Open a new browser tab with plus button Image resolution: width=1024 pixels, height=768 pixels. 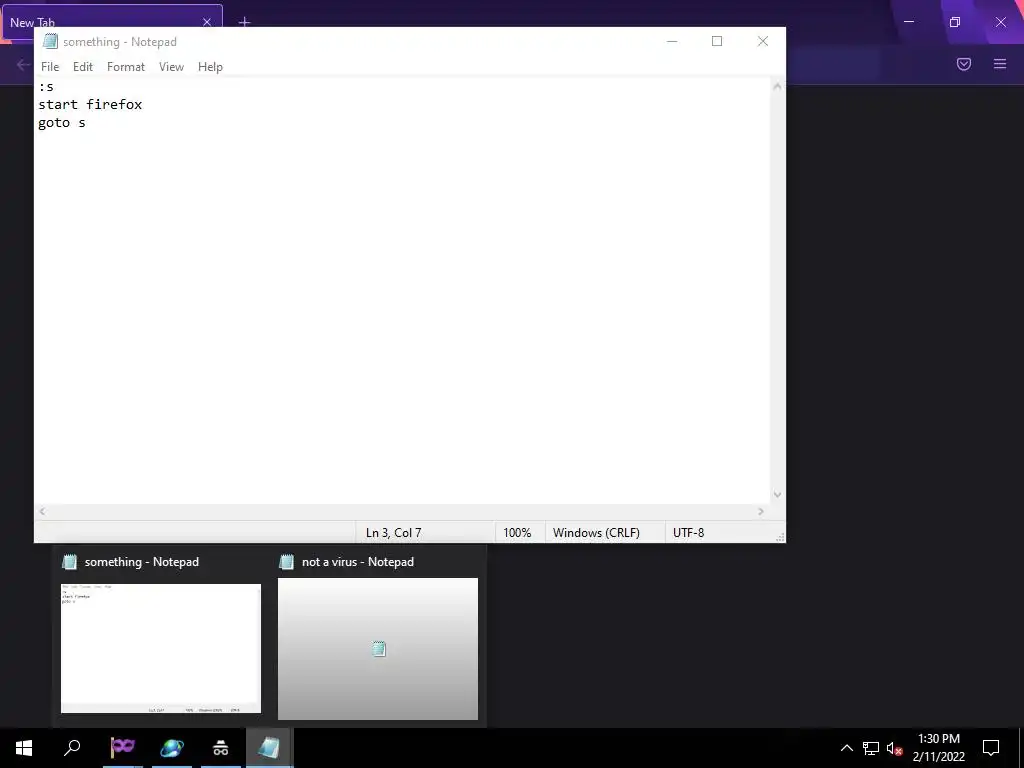click(244, 22)
